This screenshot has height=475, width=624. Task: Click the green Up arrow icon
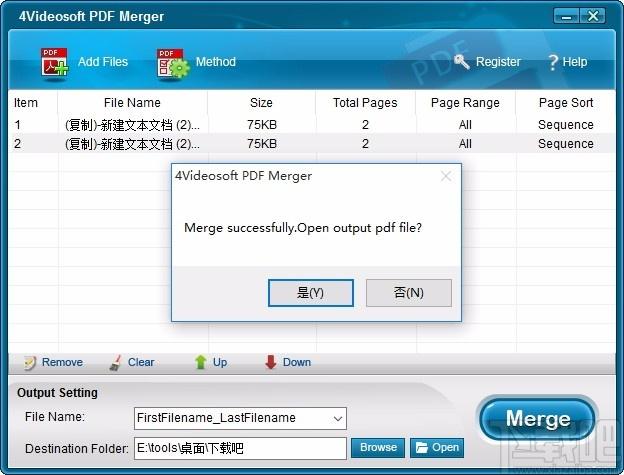click(201, 362)
